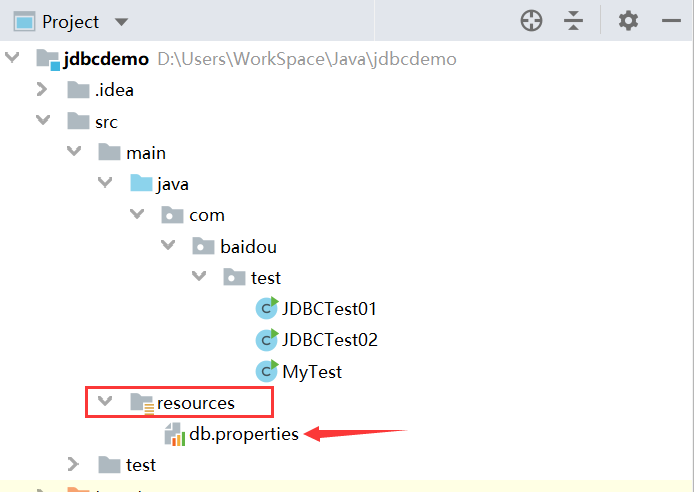Viewport: 694px width, 492px height.
Task: Click the D:\Users\WorkSpace\Java\jdbcdemo path text
Action: (x=307, y=59)
